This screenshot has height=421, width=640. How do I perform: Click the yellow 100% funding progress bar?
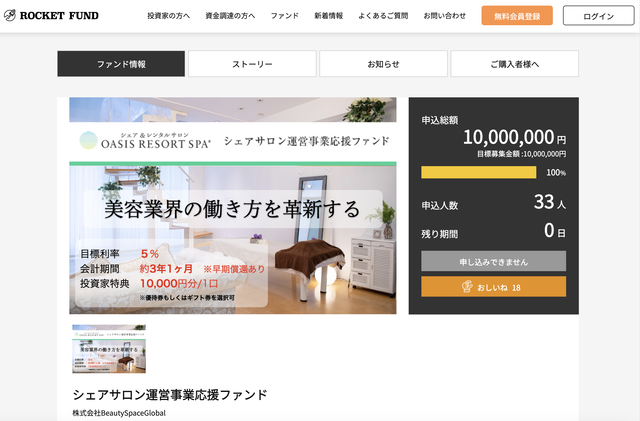point(479,172)
